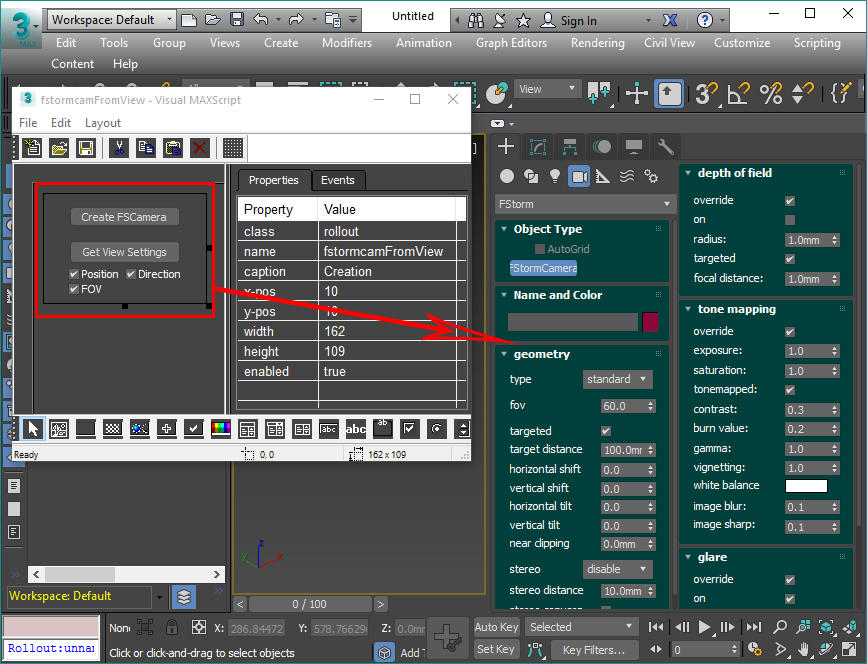This screenshot has height=664, width=867.
Task: Collapse the depth of field rollout
Action: pos(688,173)
